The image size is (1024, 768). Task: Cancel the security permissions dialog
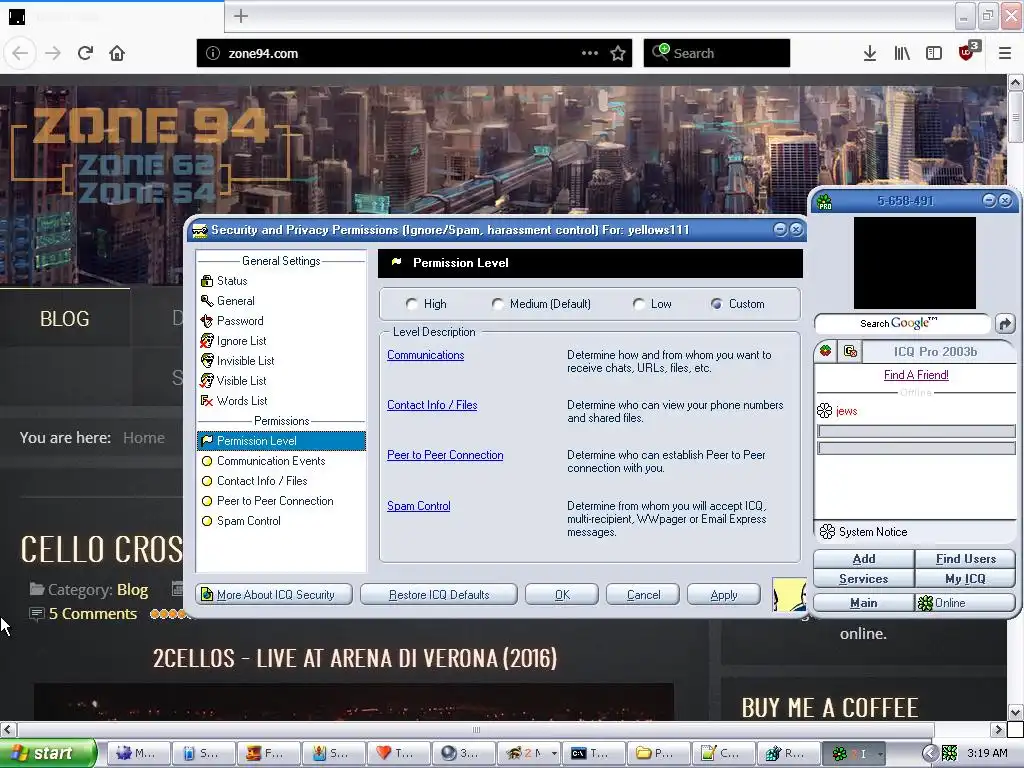tap(643, 595)
